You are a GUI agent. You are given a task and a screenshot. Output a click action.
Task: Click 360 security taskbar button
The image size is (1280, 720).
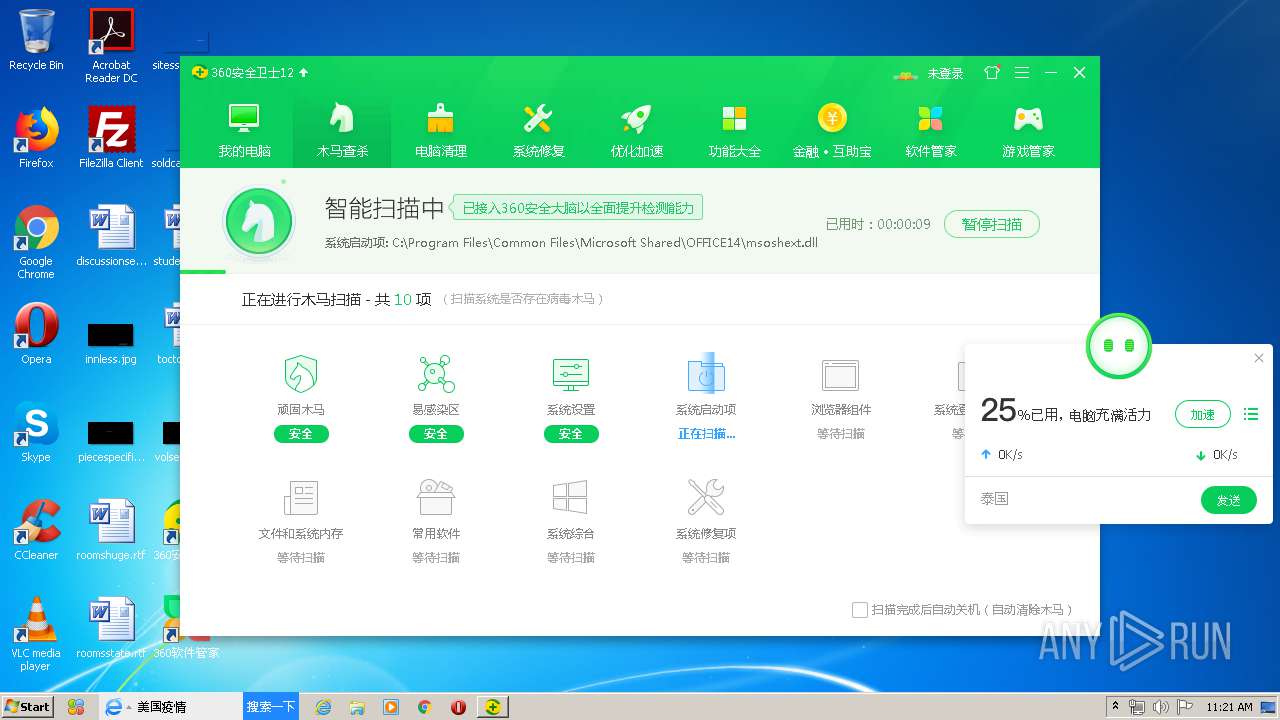pos(492,707)
